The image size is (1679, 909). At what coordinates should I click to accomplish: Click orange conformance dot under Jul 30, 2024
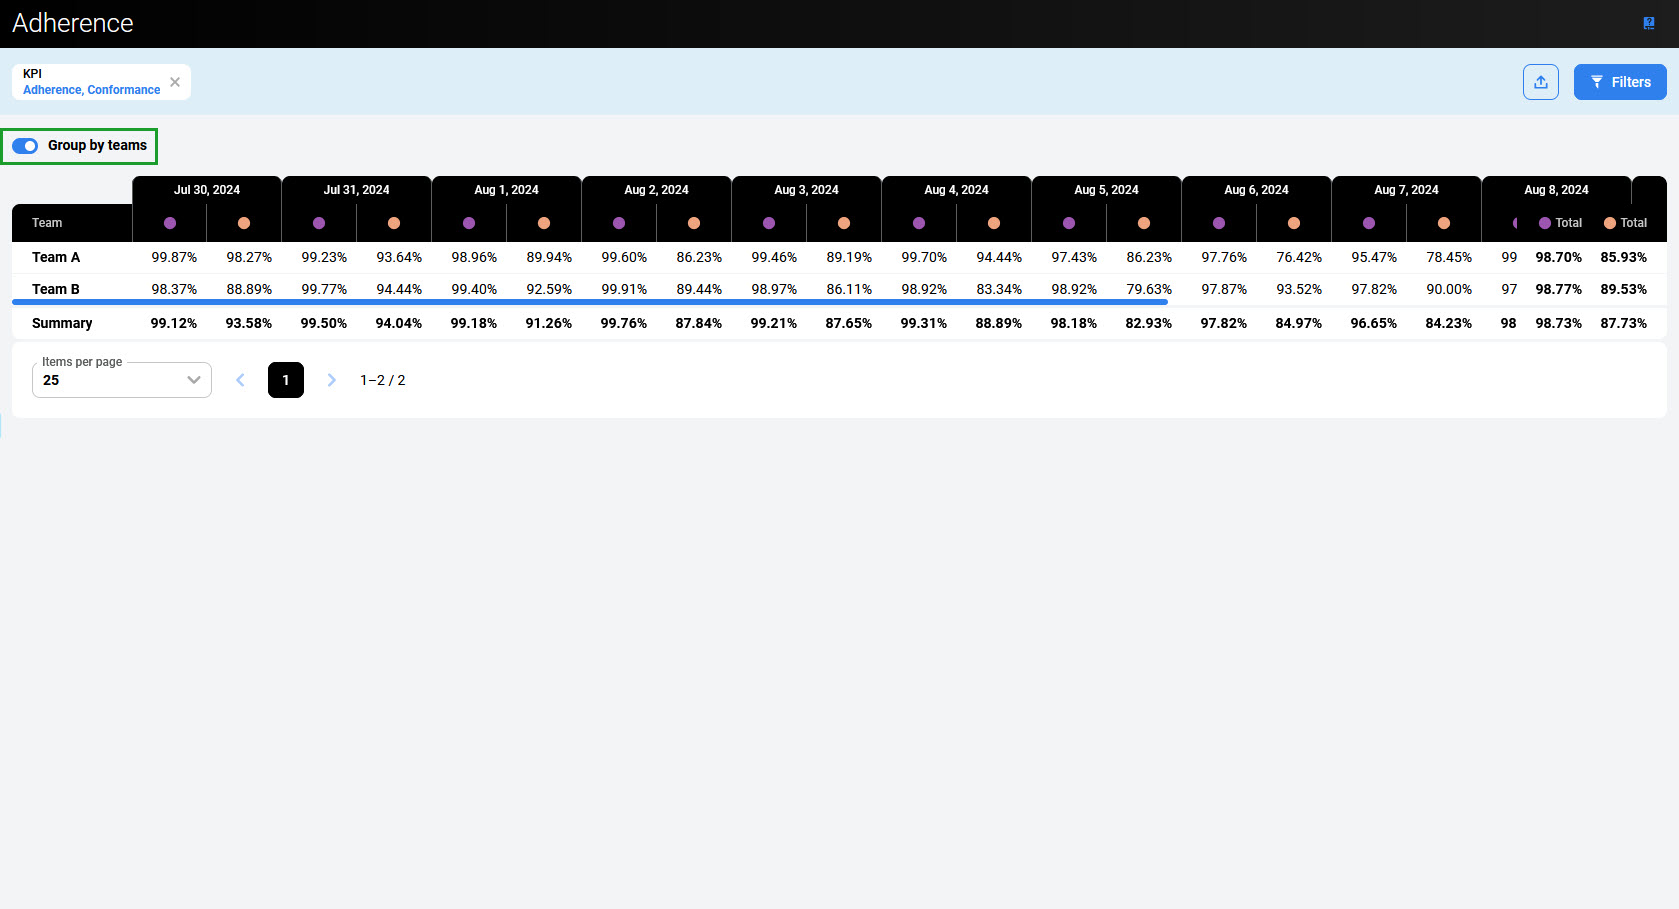244,223
